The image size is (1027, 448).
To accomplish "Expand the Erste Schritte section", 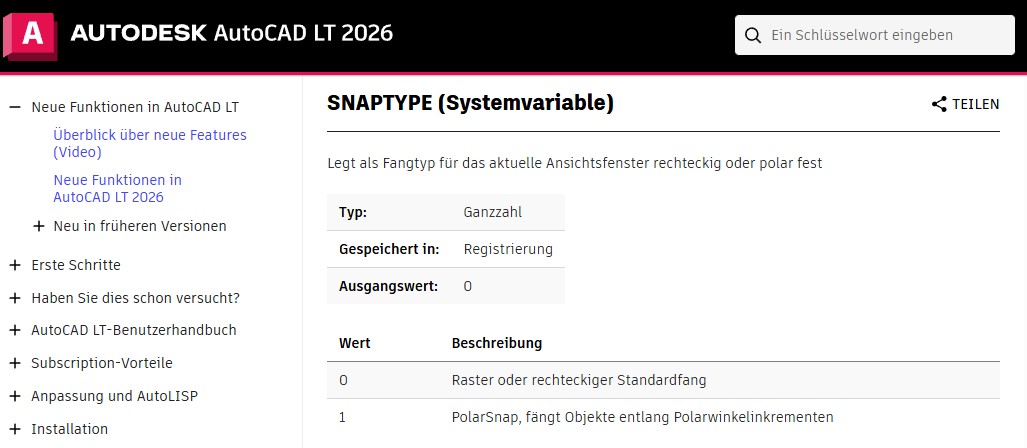I will tap(14, 265).
